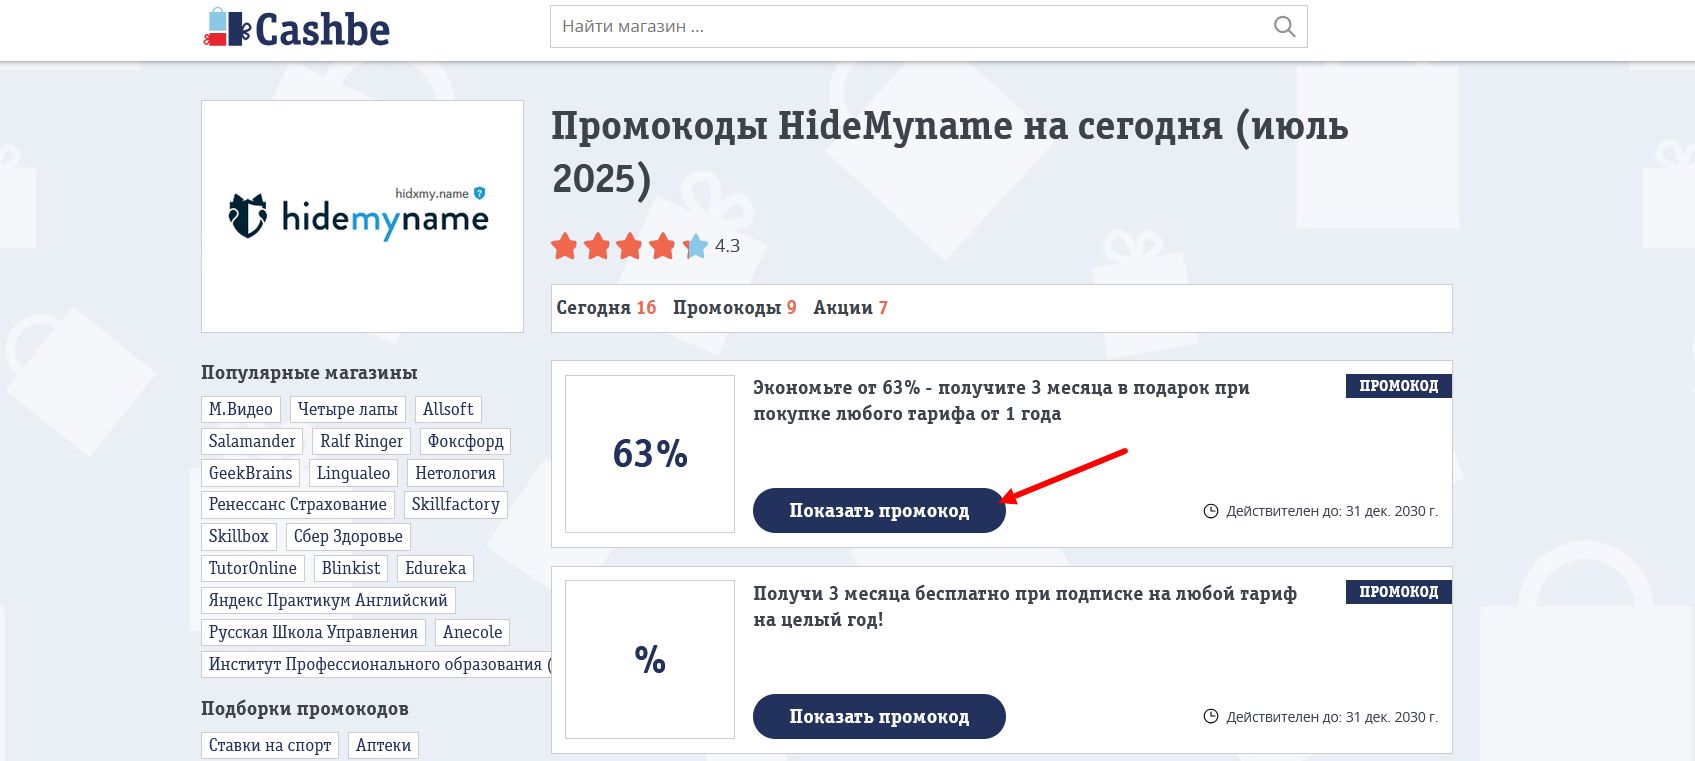Screen dimensions: 1695x761
Task: Open the Edureka store link
Action: click(436, 569)
